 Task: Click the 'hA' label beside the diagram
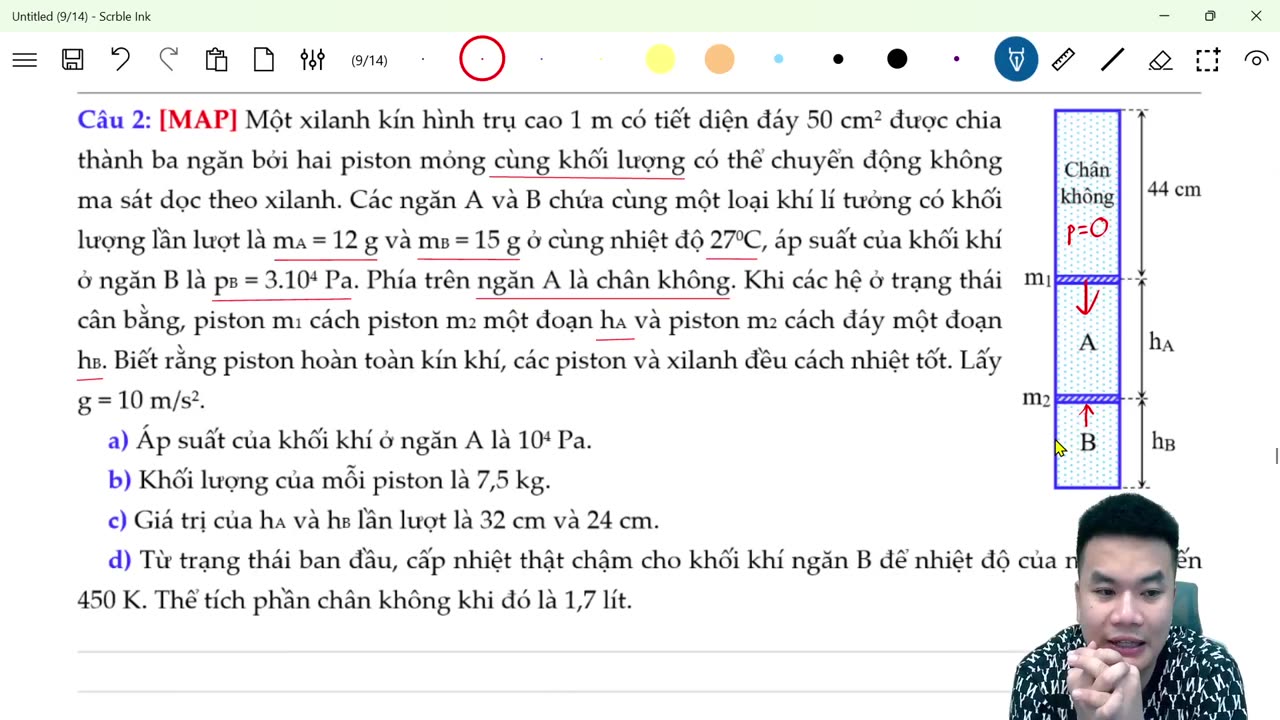tap(1161, 343)
